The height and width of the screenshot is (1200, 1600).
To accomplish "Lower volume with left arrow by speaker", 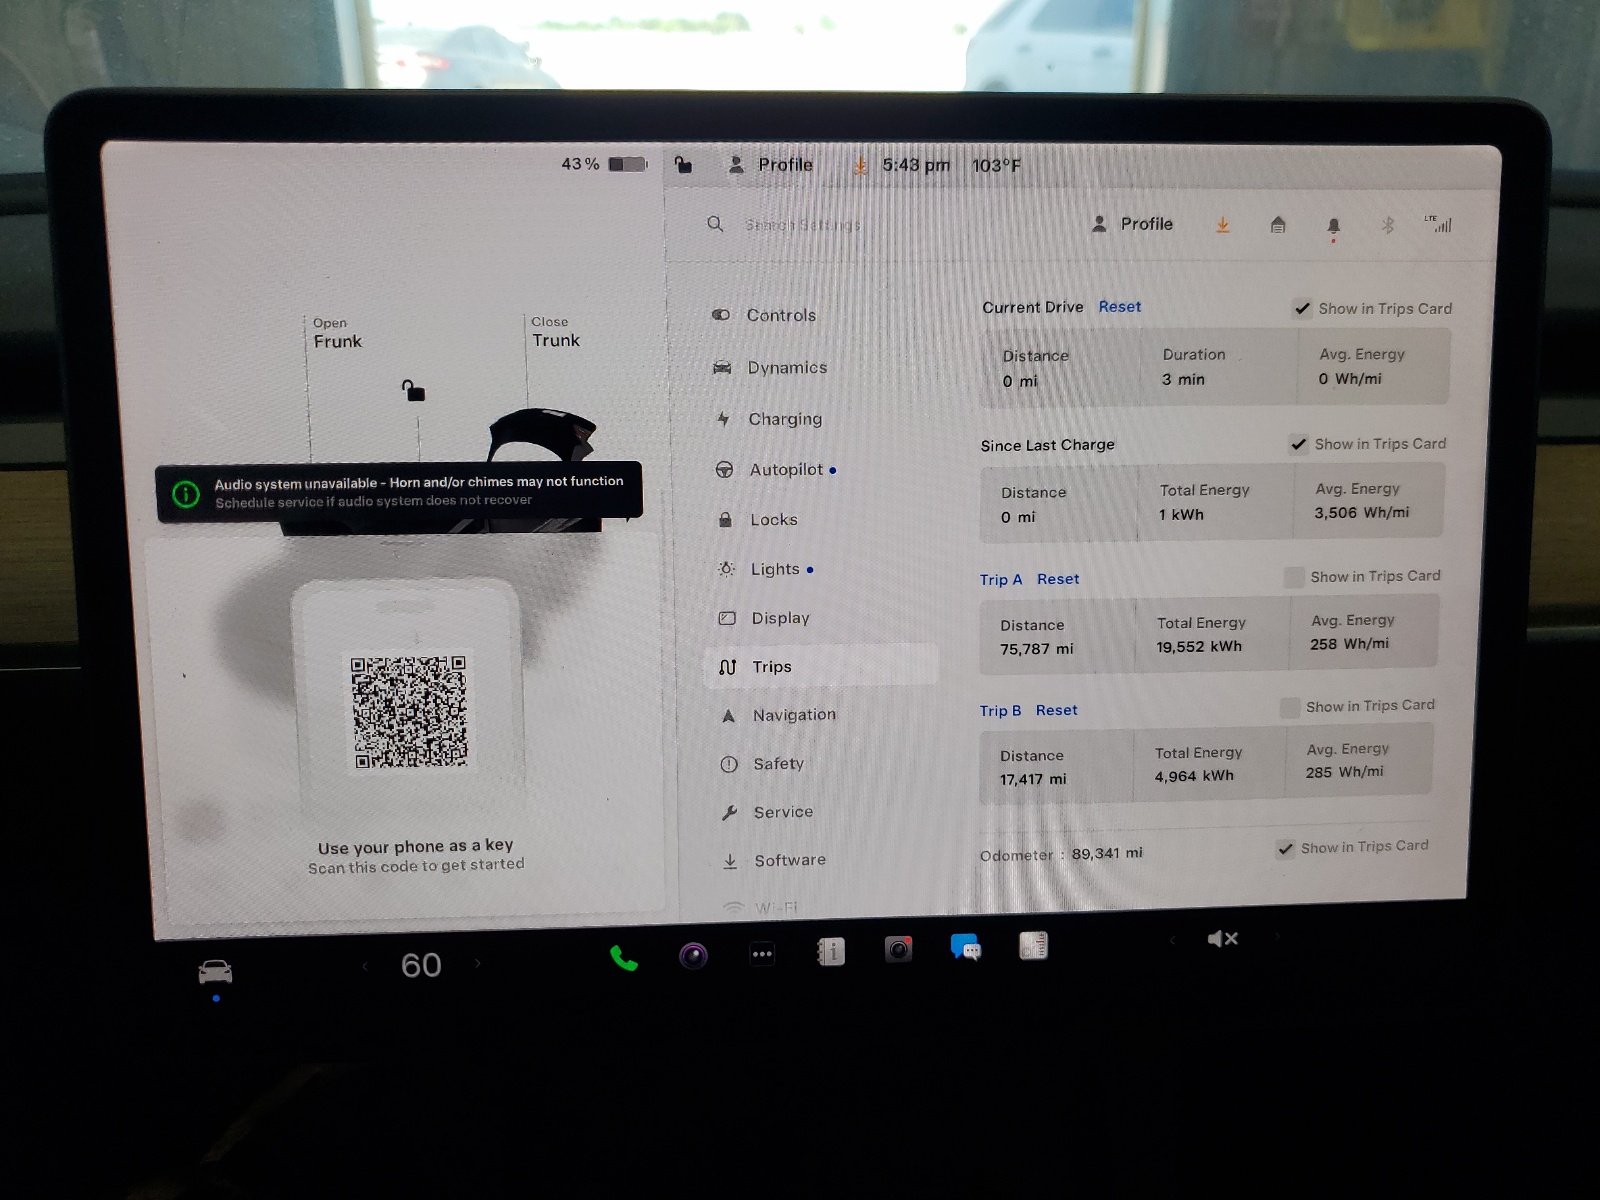I will coord(1172,940).
